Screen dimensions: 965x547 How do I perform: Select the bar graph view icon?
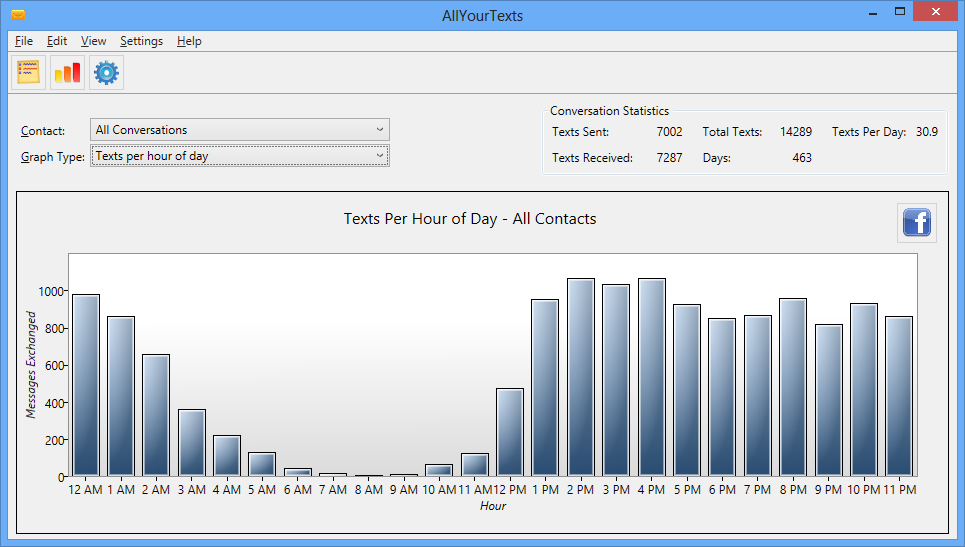tap(67, 73)
